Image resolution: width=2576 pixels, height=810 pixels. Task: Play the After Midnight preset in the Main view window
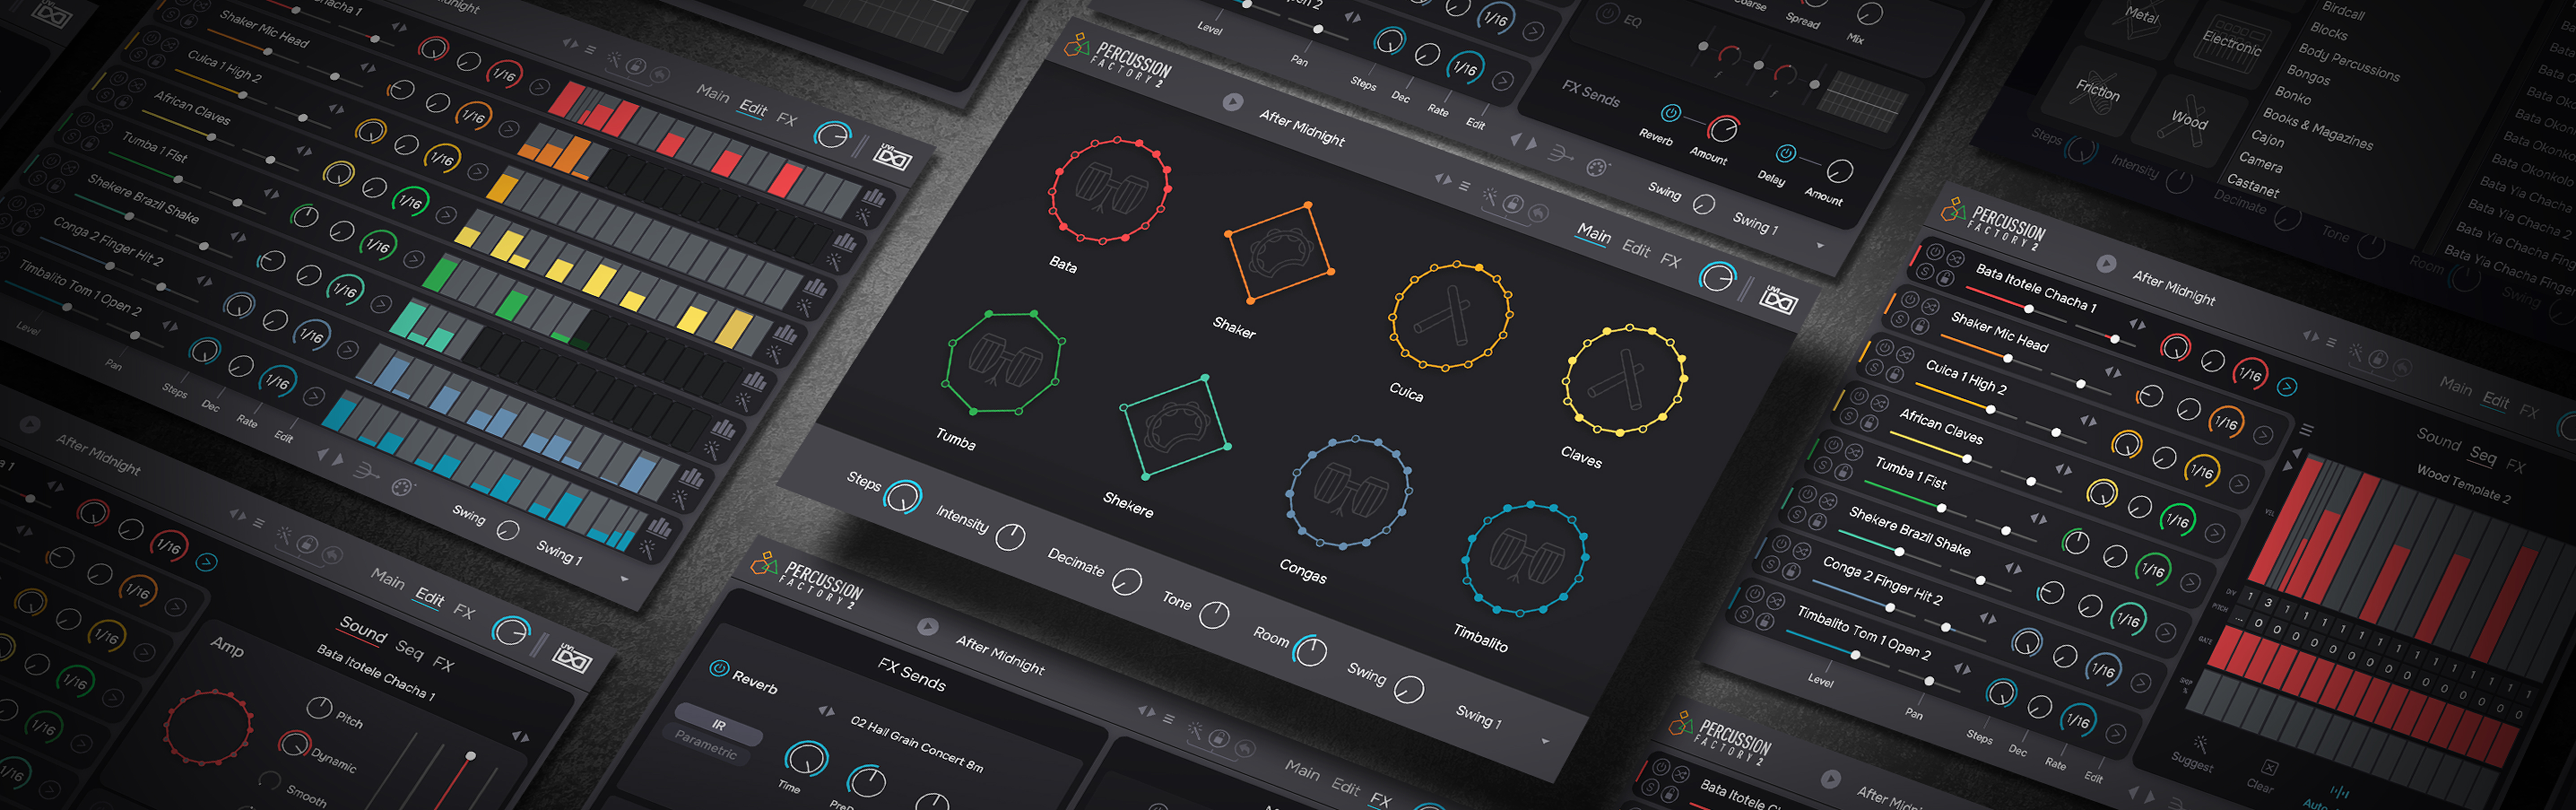tap(1232, 102)
